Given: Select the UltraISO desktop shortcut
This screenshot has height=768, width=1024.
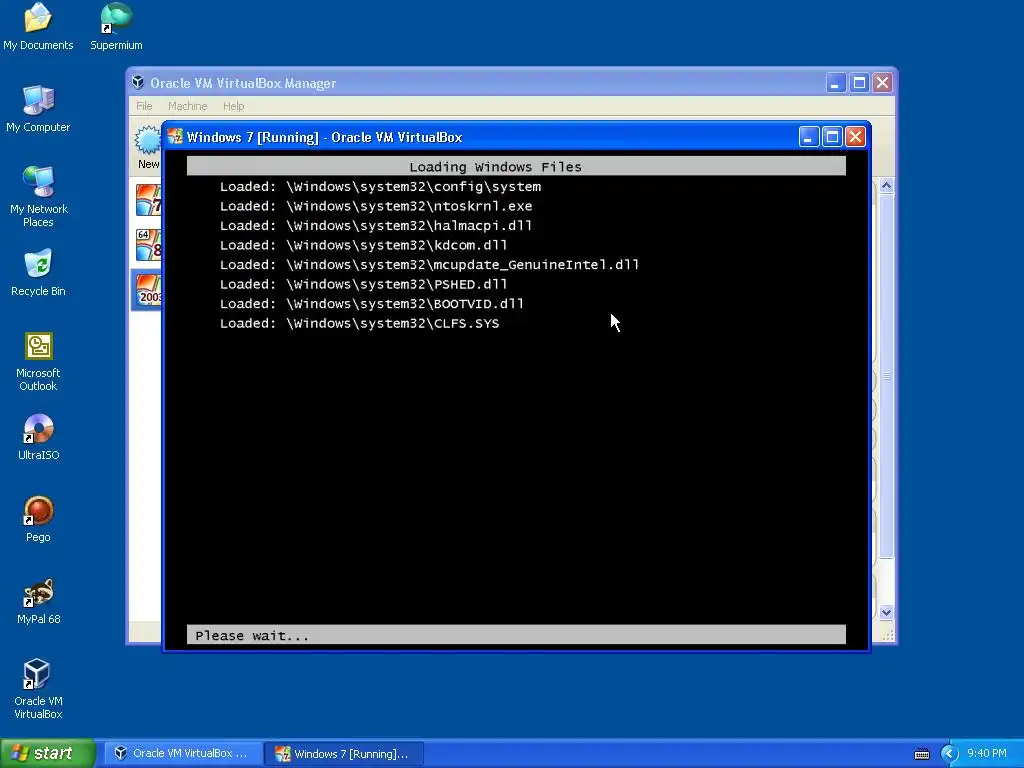Looking at the screenshot, I should 38,436.
